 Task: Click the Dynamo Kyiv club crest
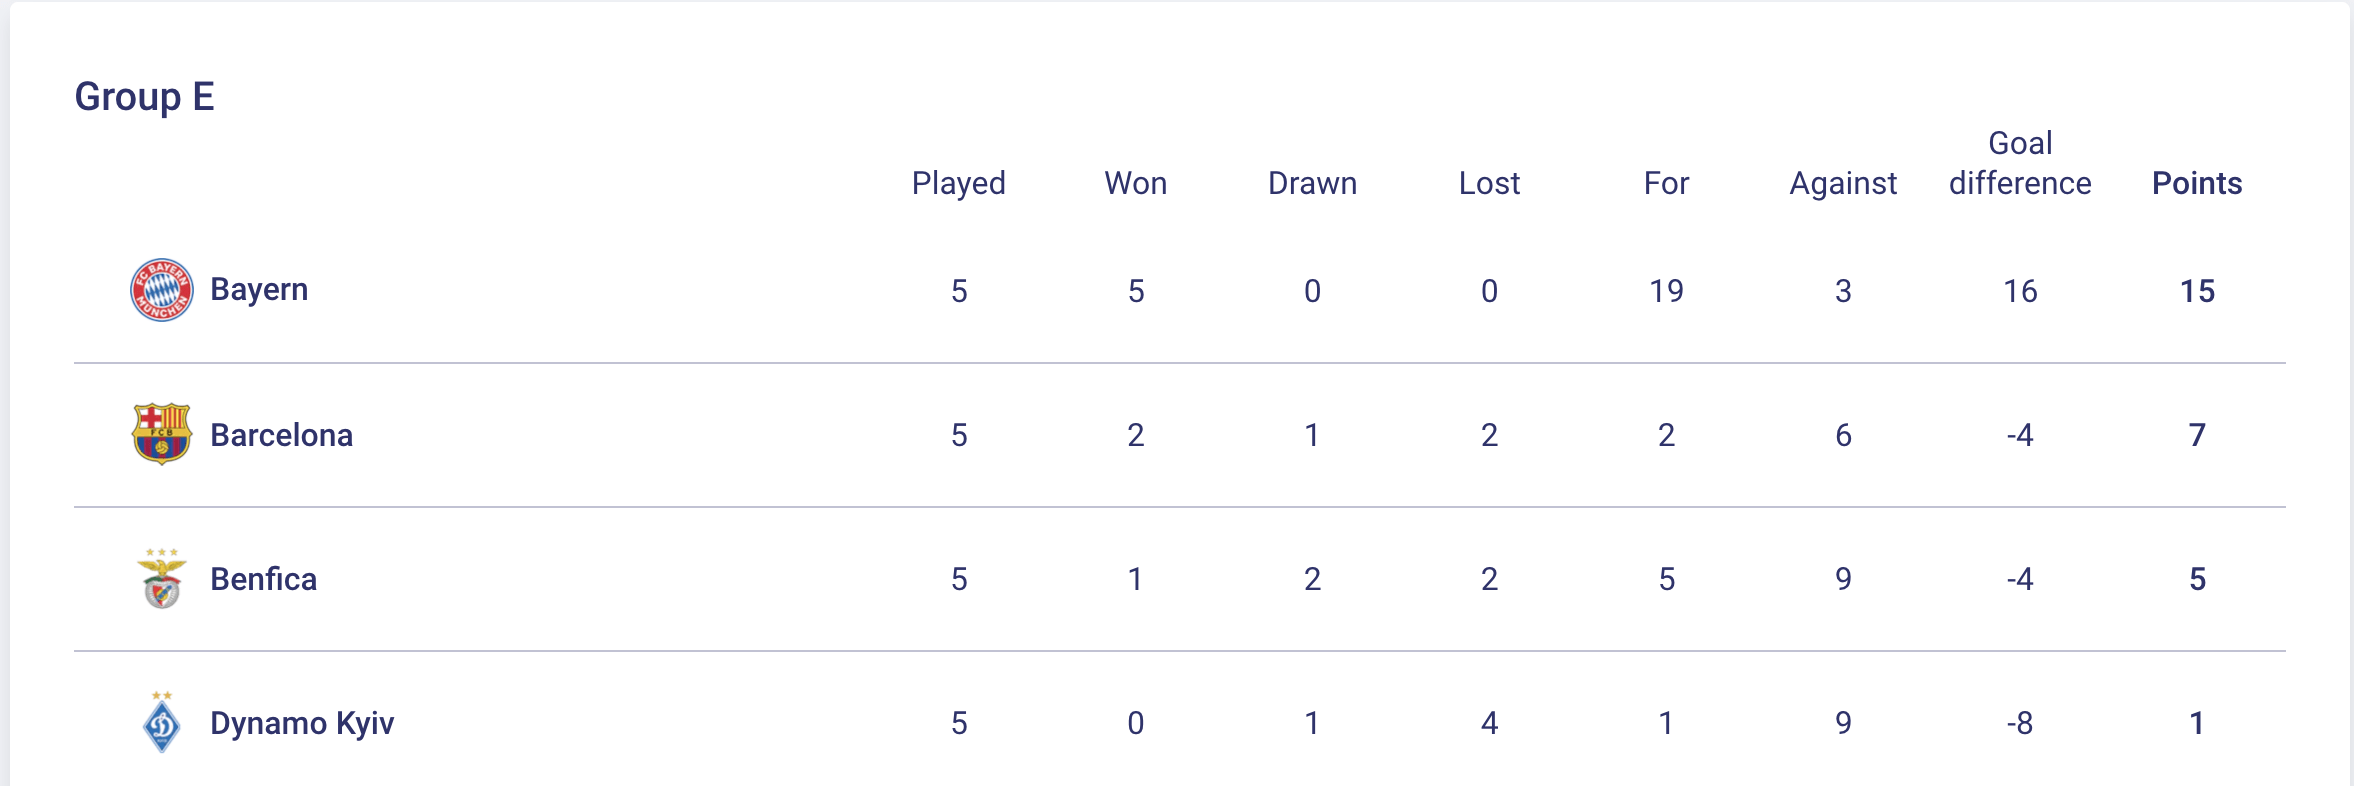(162, 722)
